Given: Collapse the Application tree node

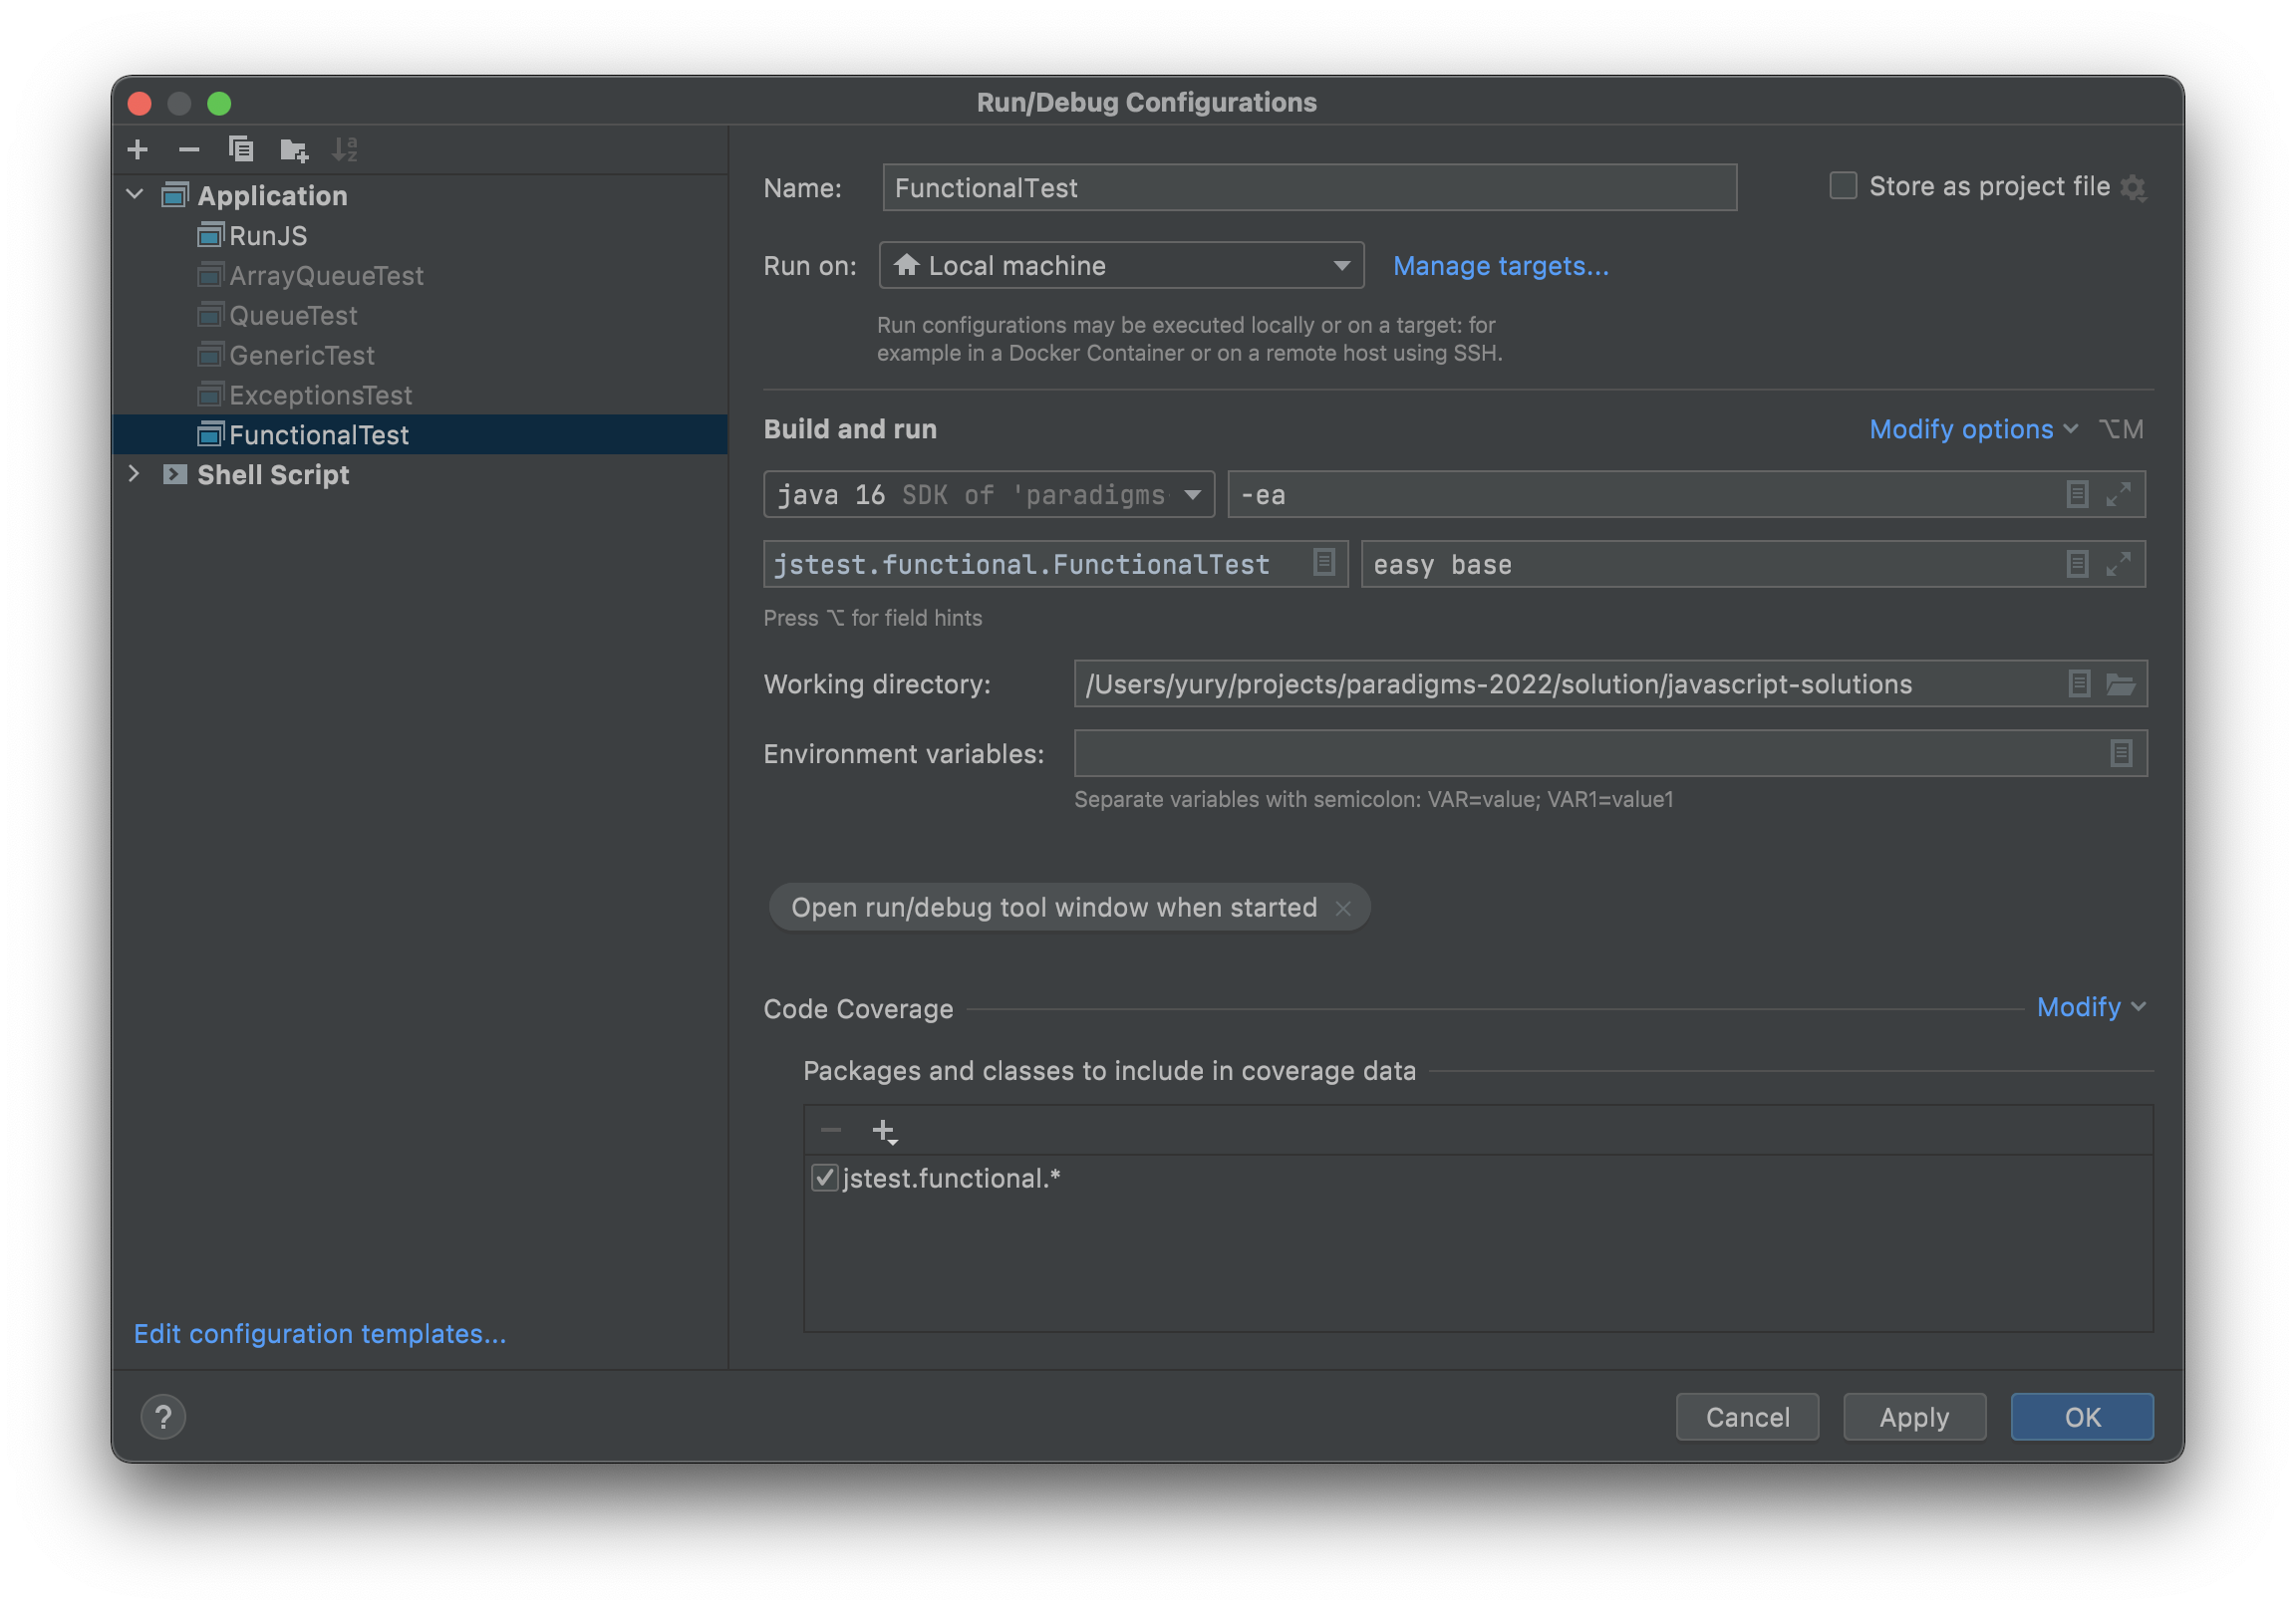Looking at the screenshot, I should 135,195.
